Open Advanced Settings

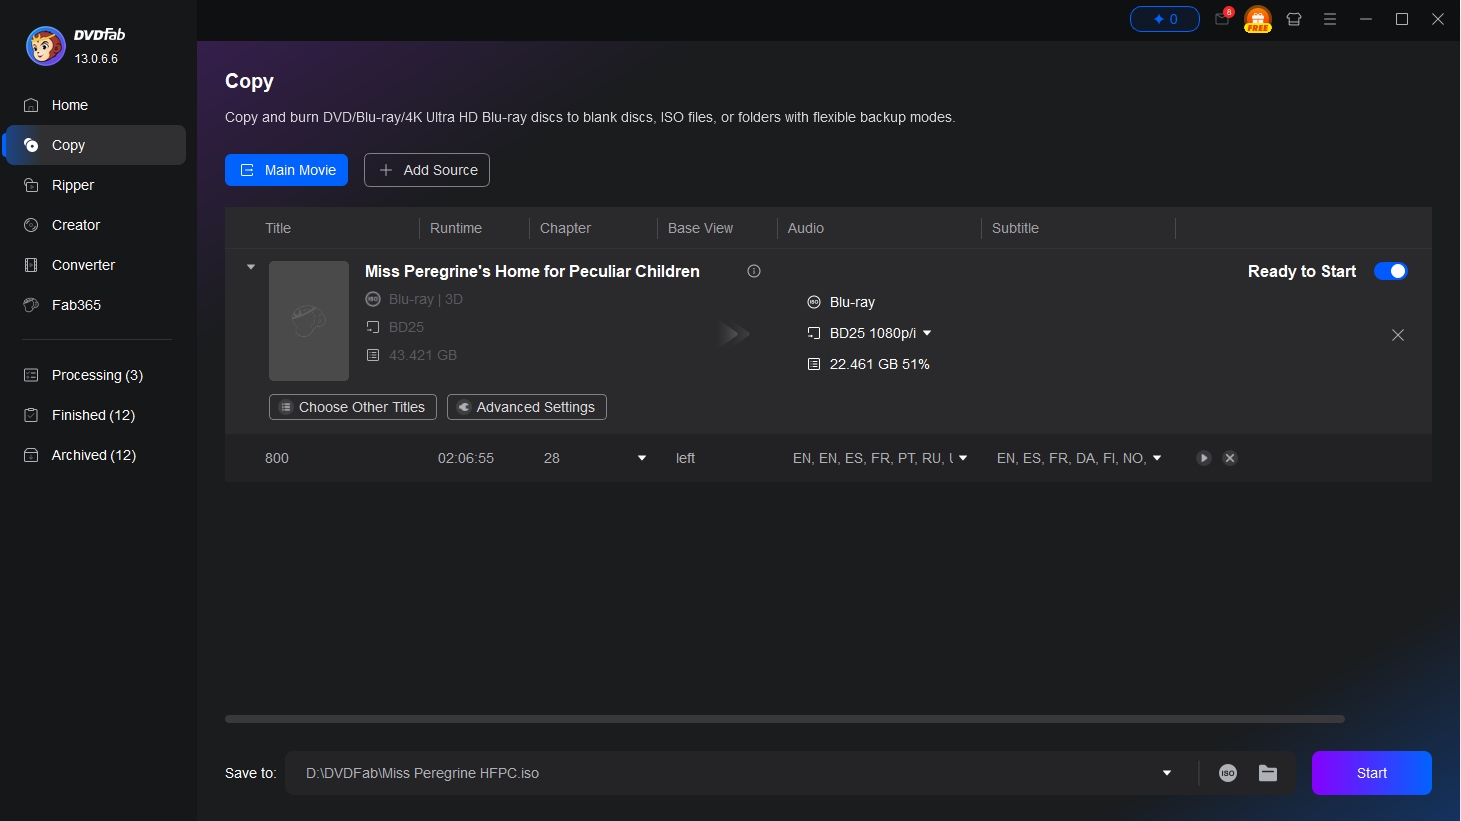coord(527,407)
